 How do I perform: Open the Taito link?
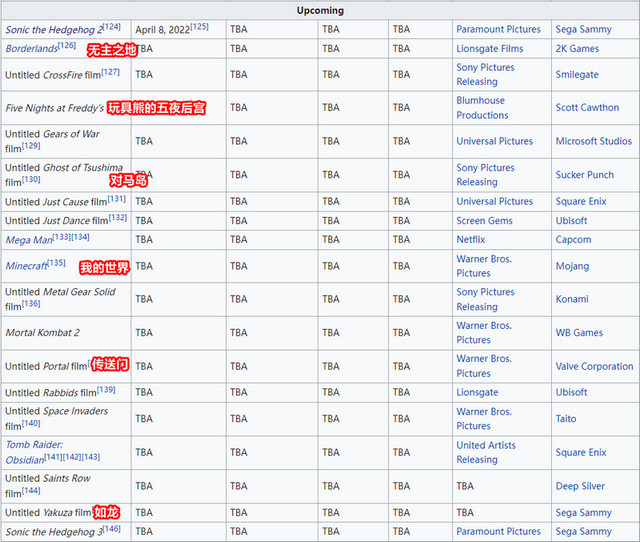566,419
